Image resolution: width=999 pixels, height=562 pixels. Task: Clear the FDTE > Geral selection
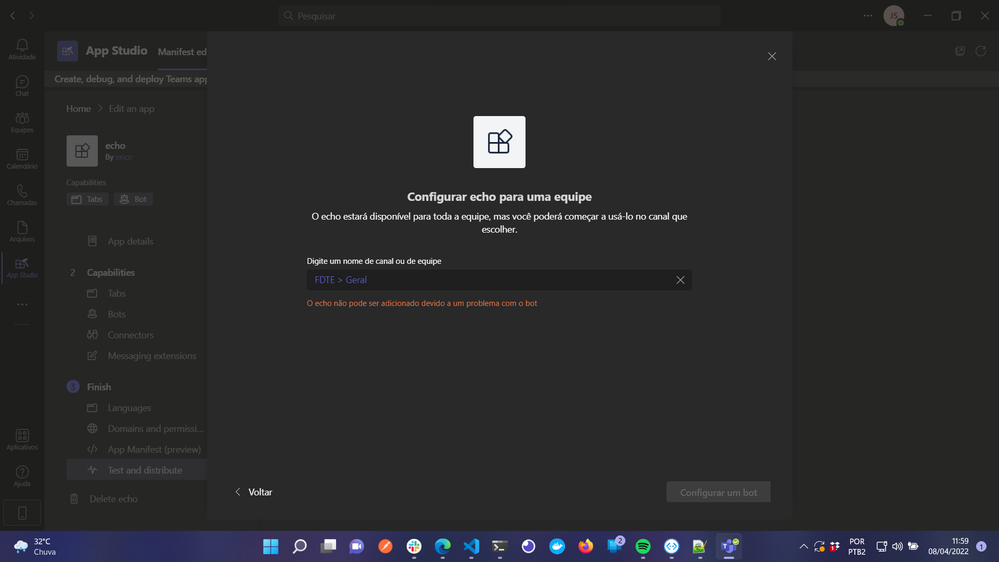point(680,280)
